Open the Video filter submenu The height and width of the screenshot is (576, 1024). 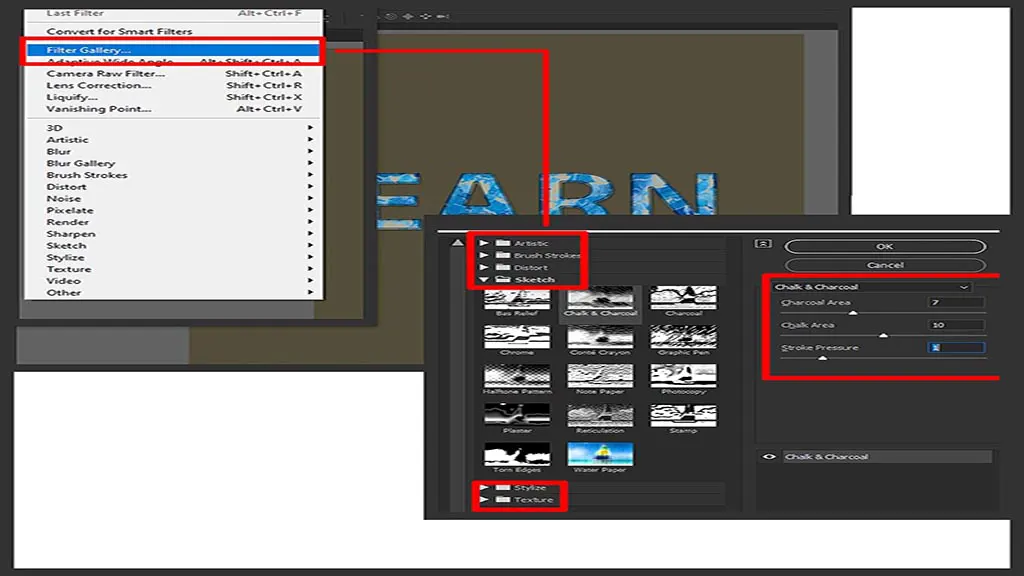click(x=174, y=281)
